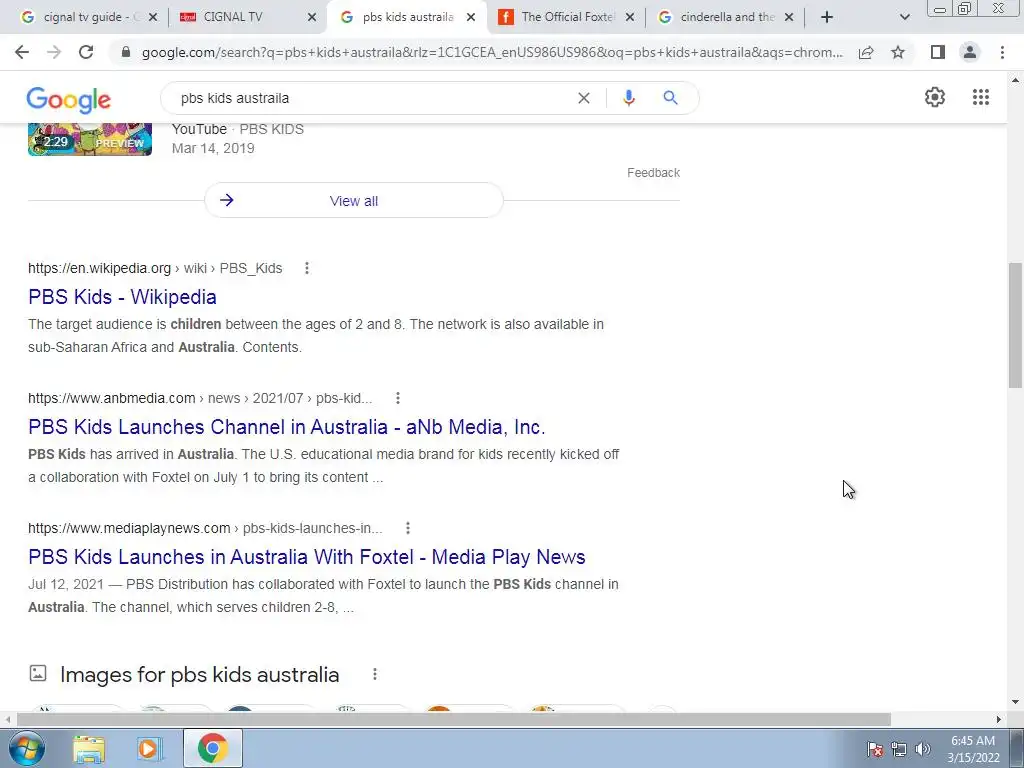Open the Action Center flag icon
The height and width of the screenshot is (768, 1024).
874,749
